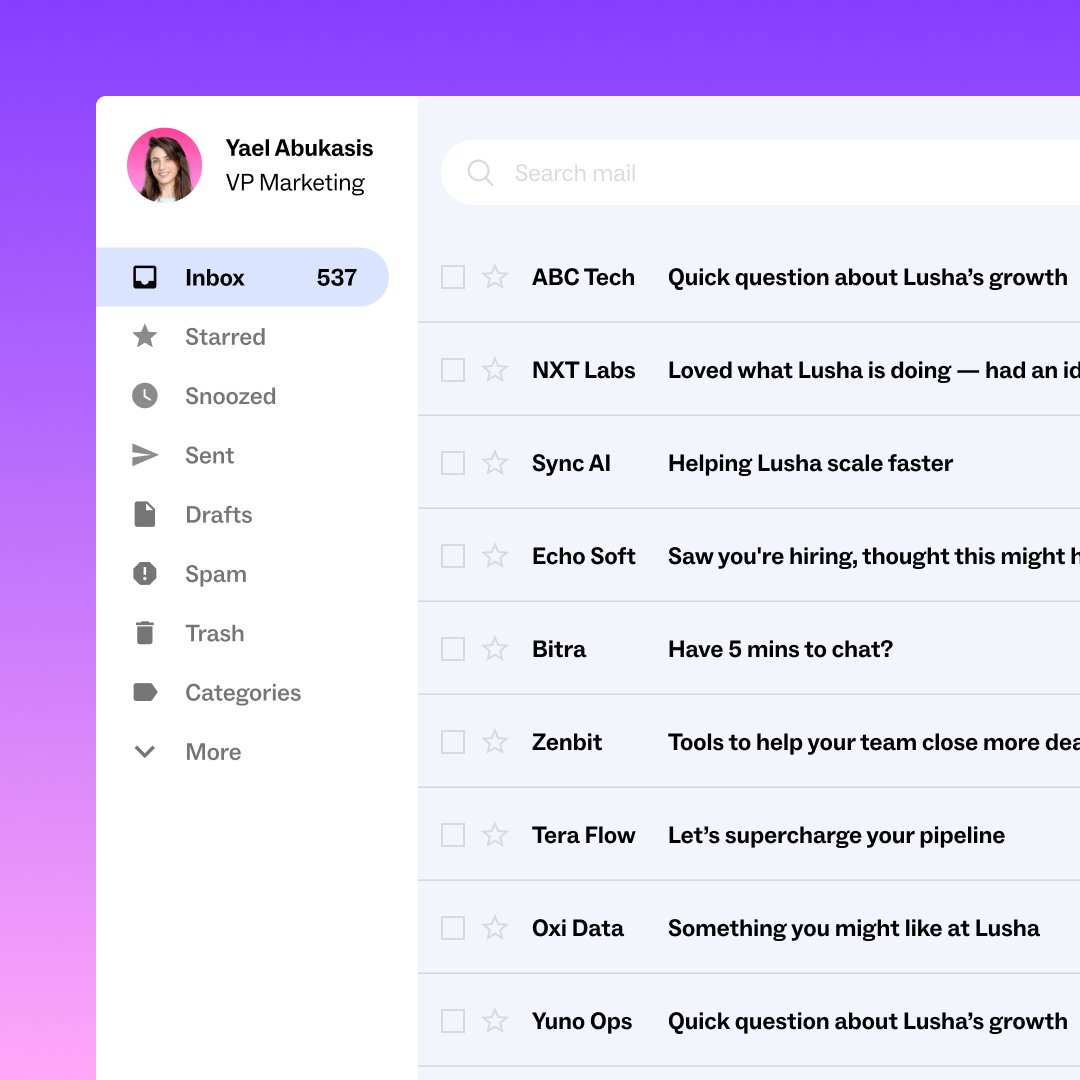Select the Bitra email checkbox
The height and width of the screenshot is (1080, 1080).
point(453,649)
